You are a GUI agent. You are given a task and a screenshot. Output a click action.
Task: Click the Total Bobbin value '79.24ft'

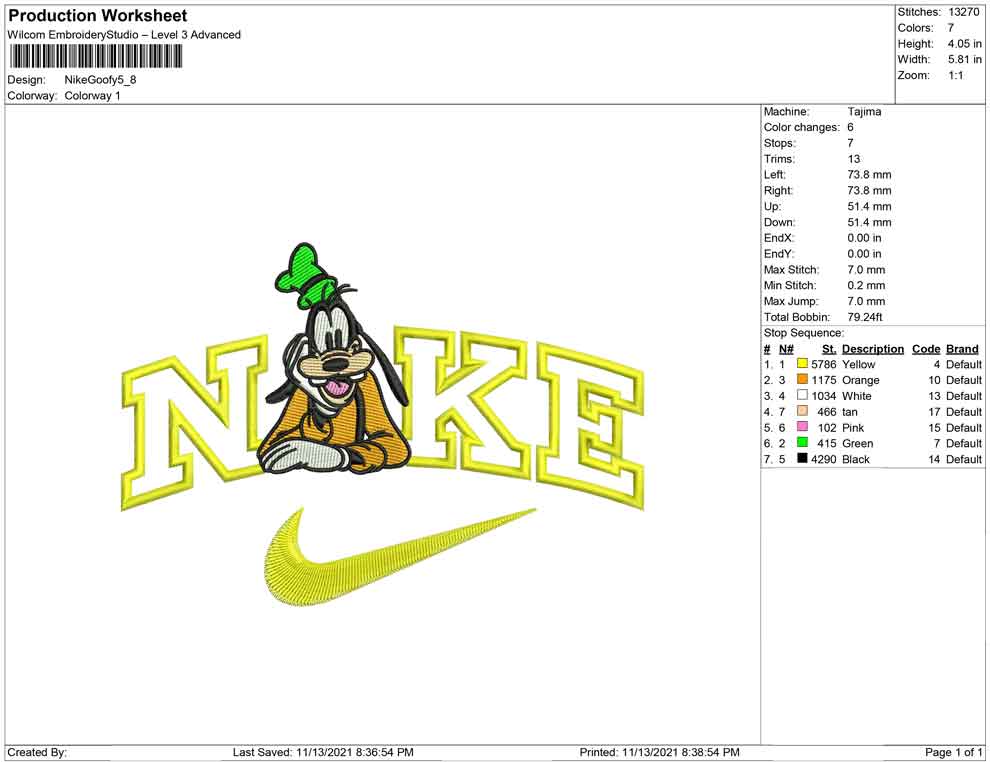[865, 317]
